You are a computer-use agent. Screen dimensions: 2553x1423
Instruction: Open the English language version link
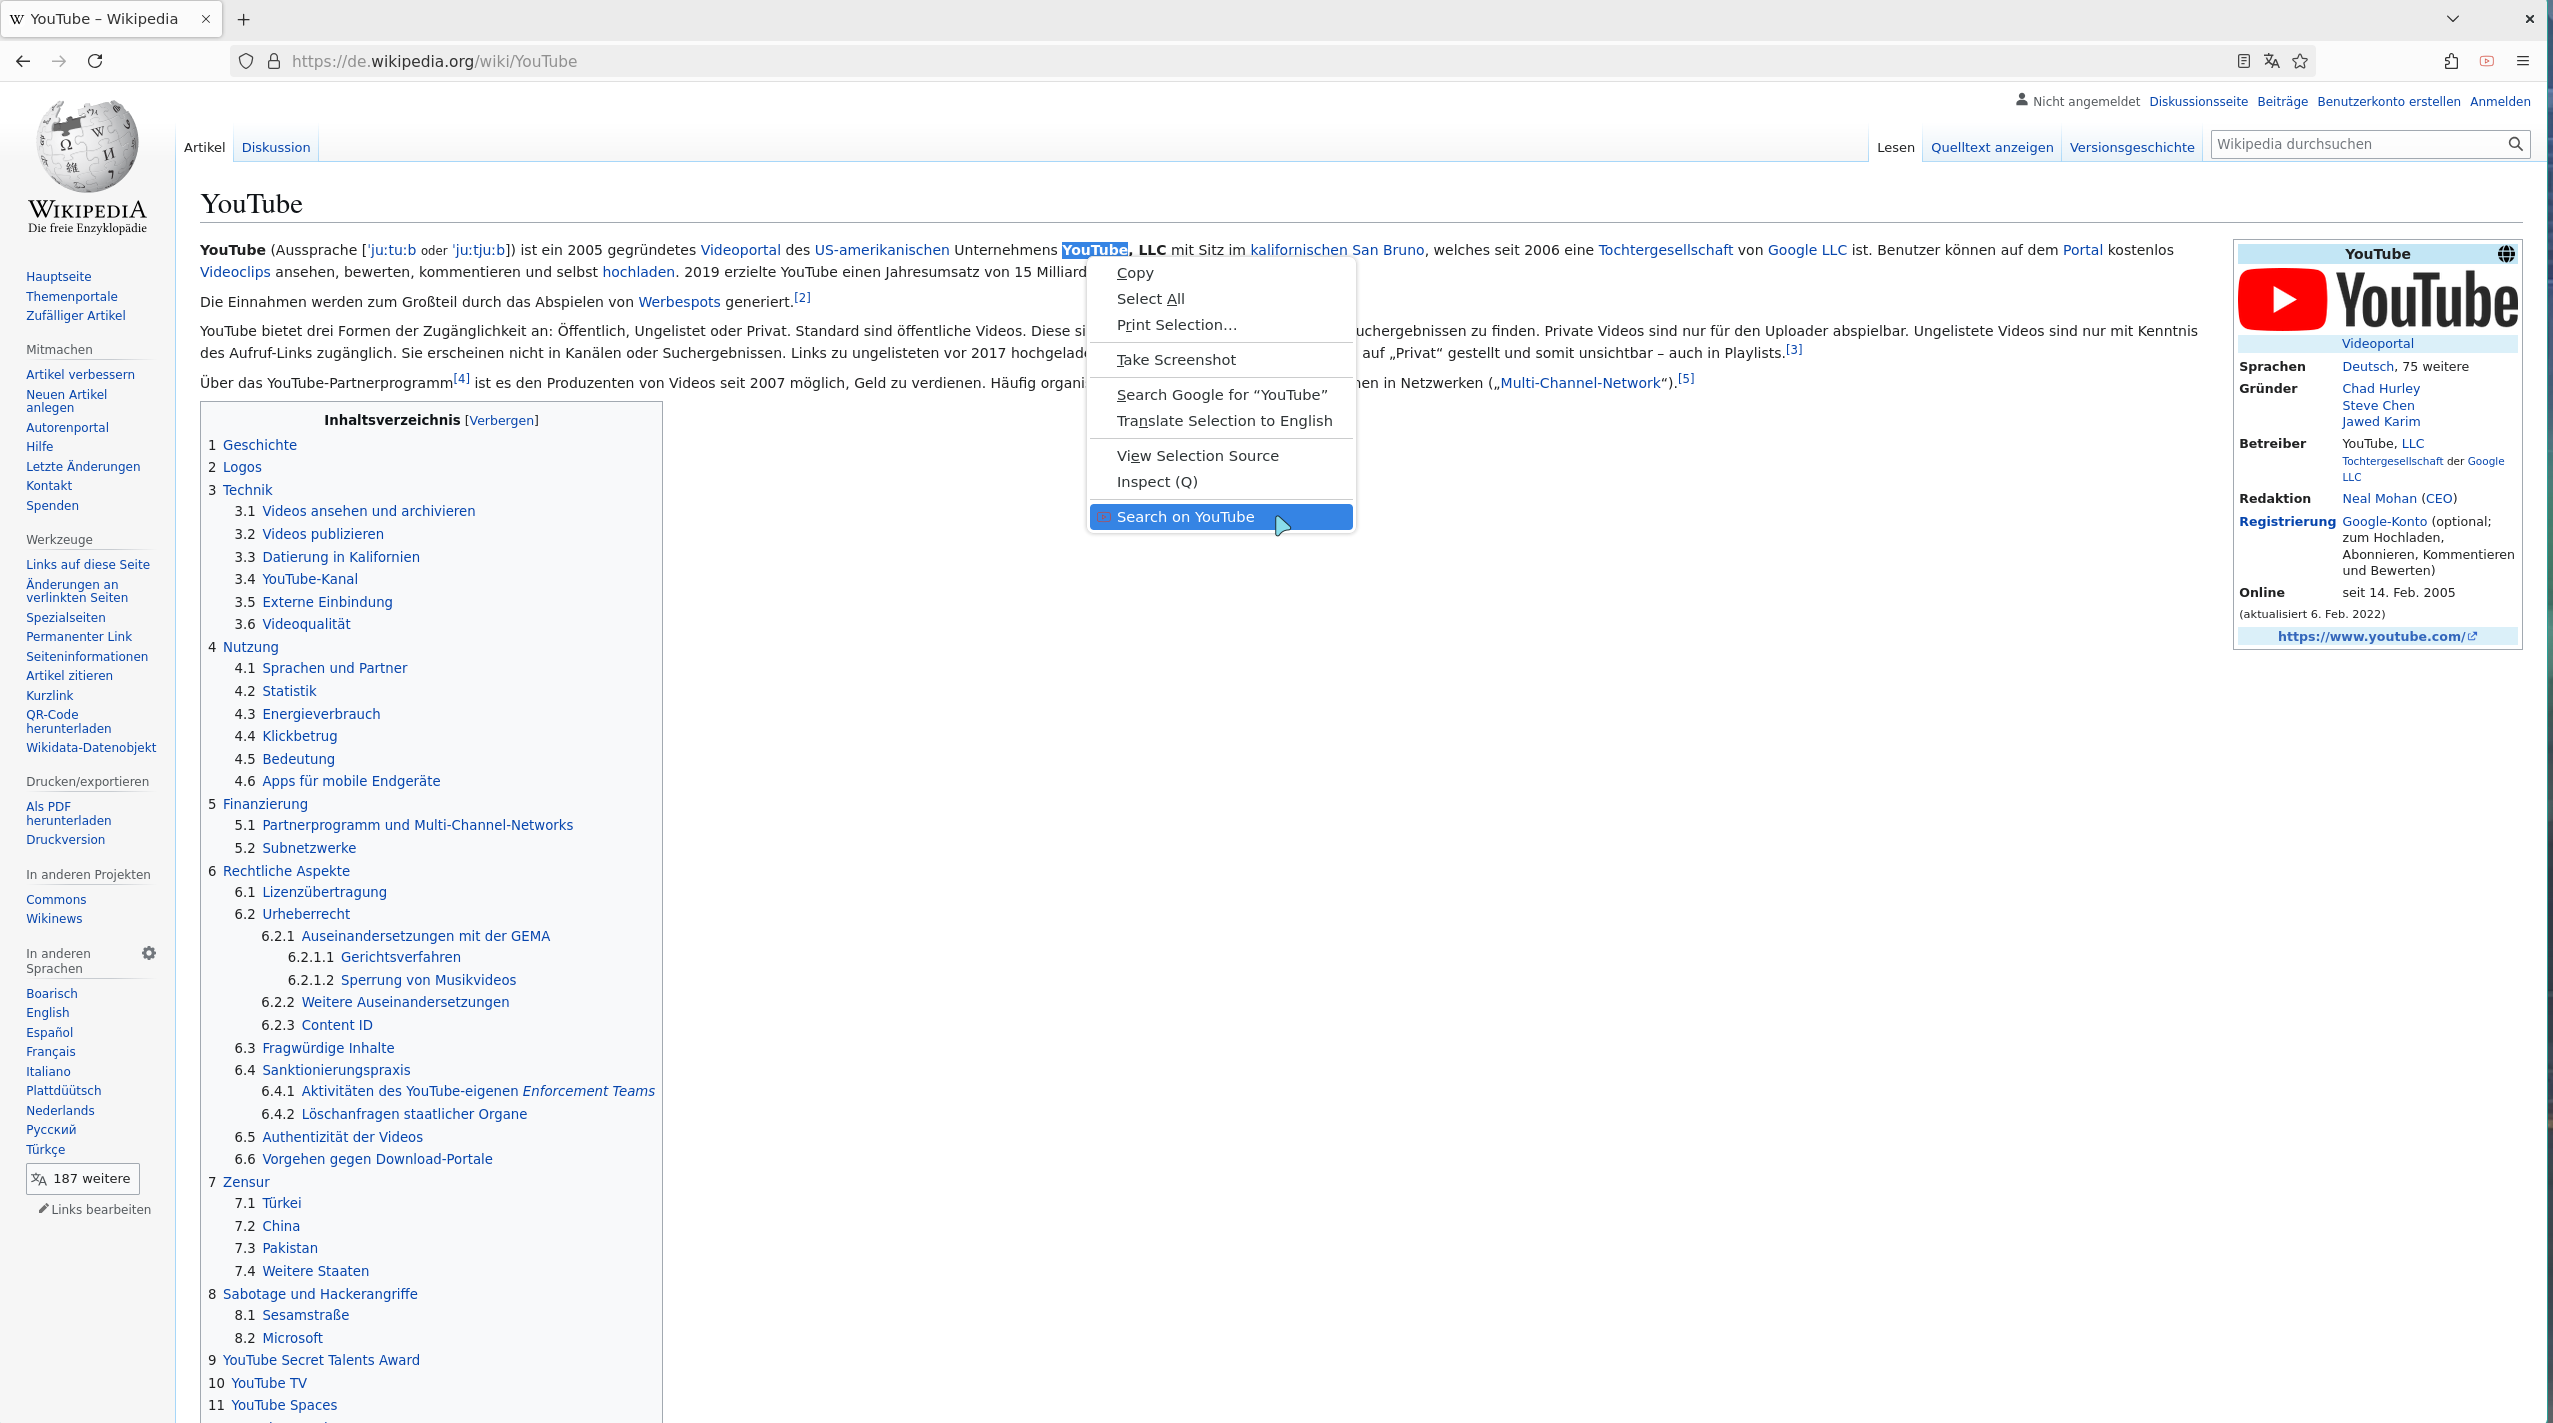(47, 1012)
